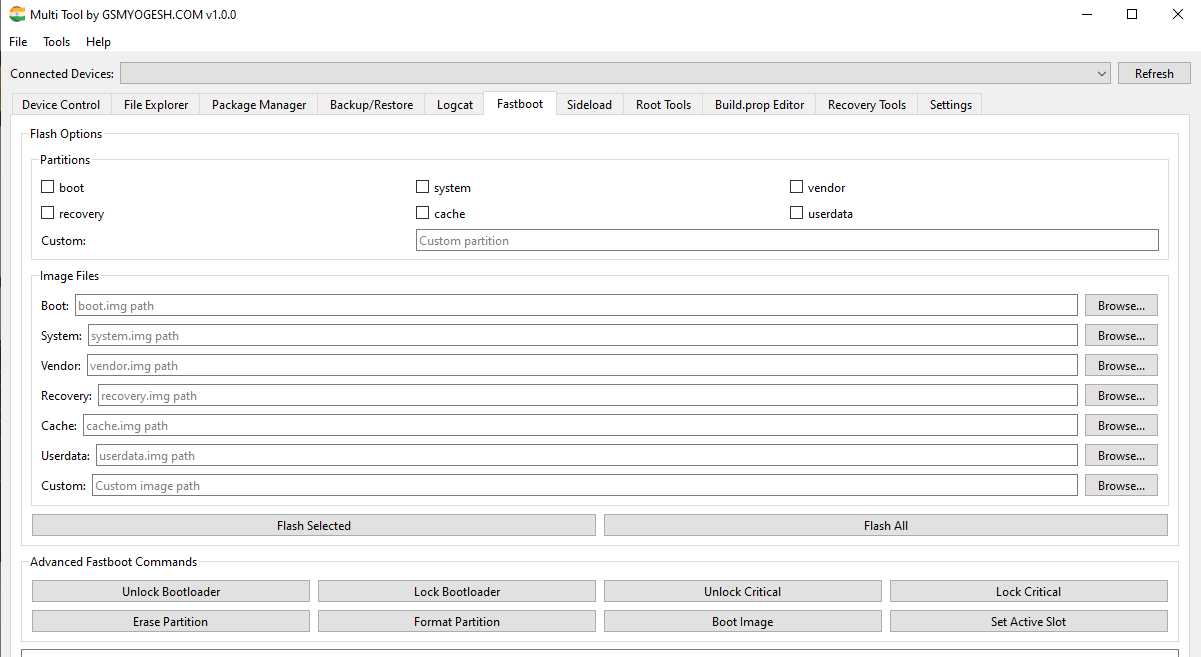
Task: Check the vendor partition option
Action: pyautogui.click(x=797, y=187)
